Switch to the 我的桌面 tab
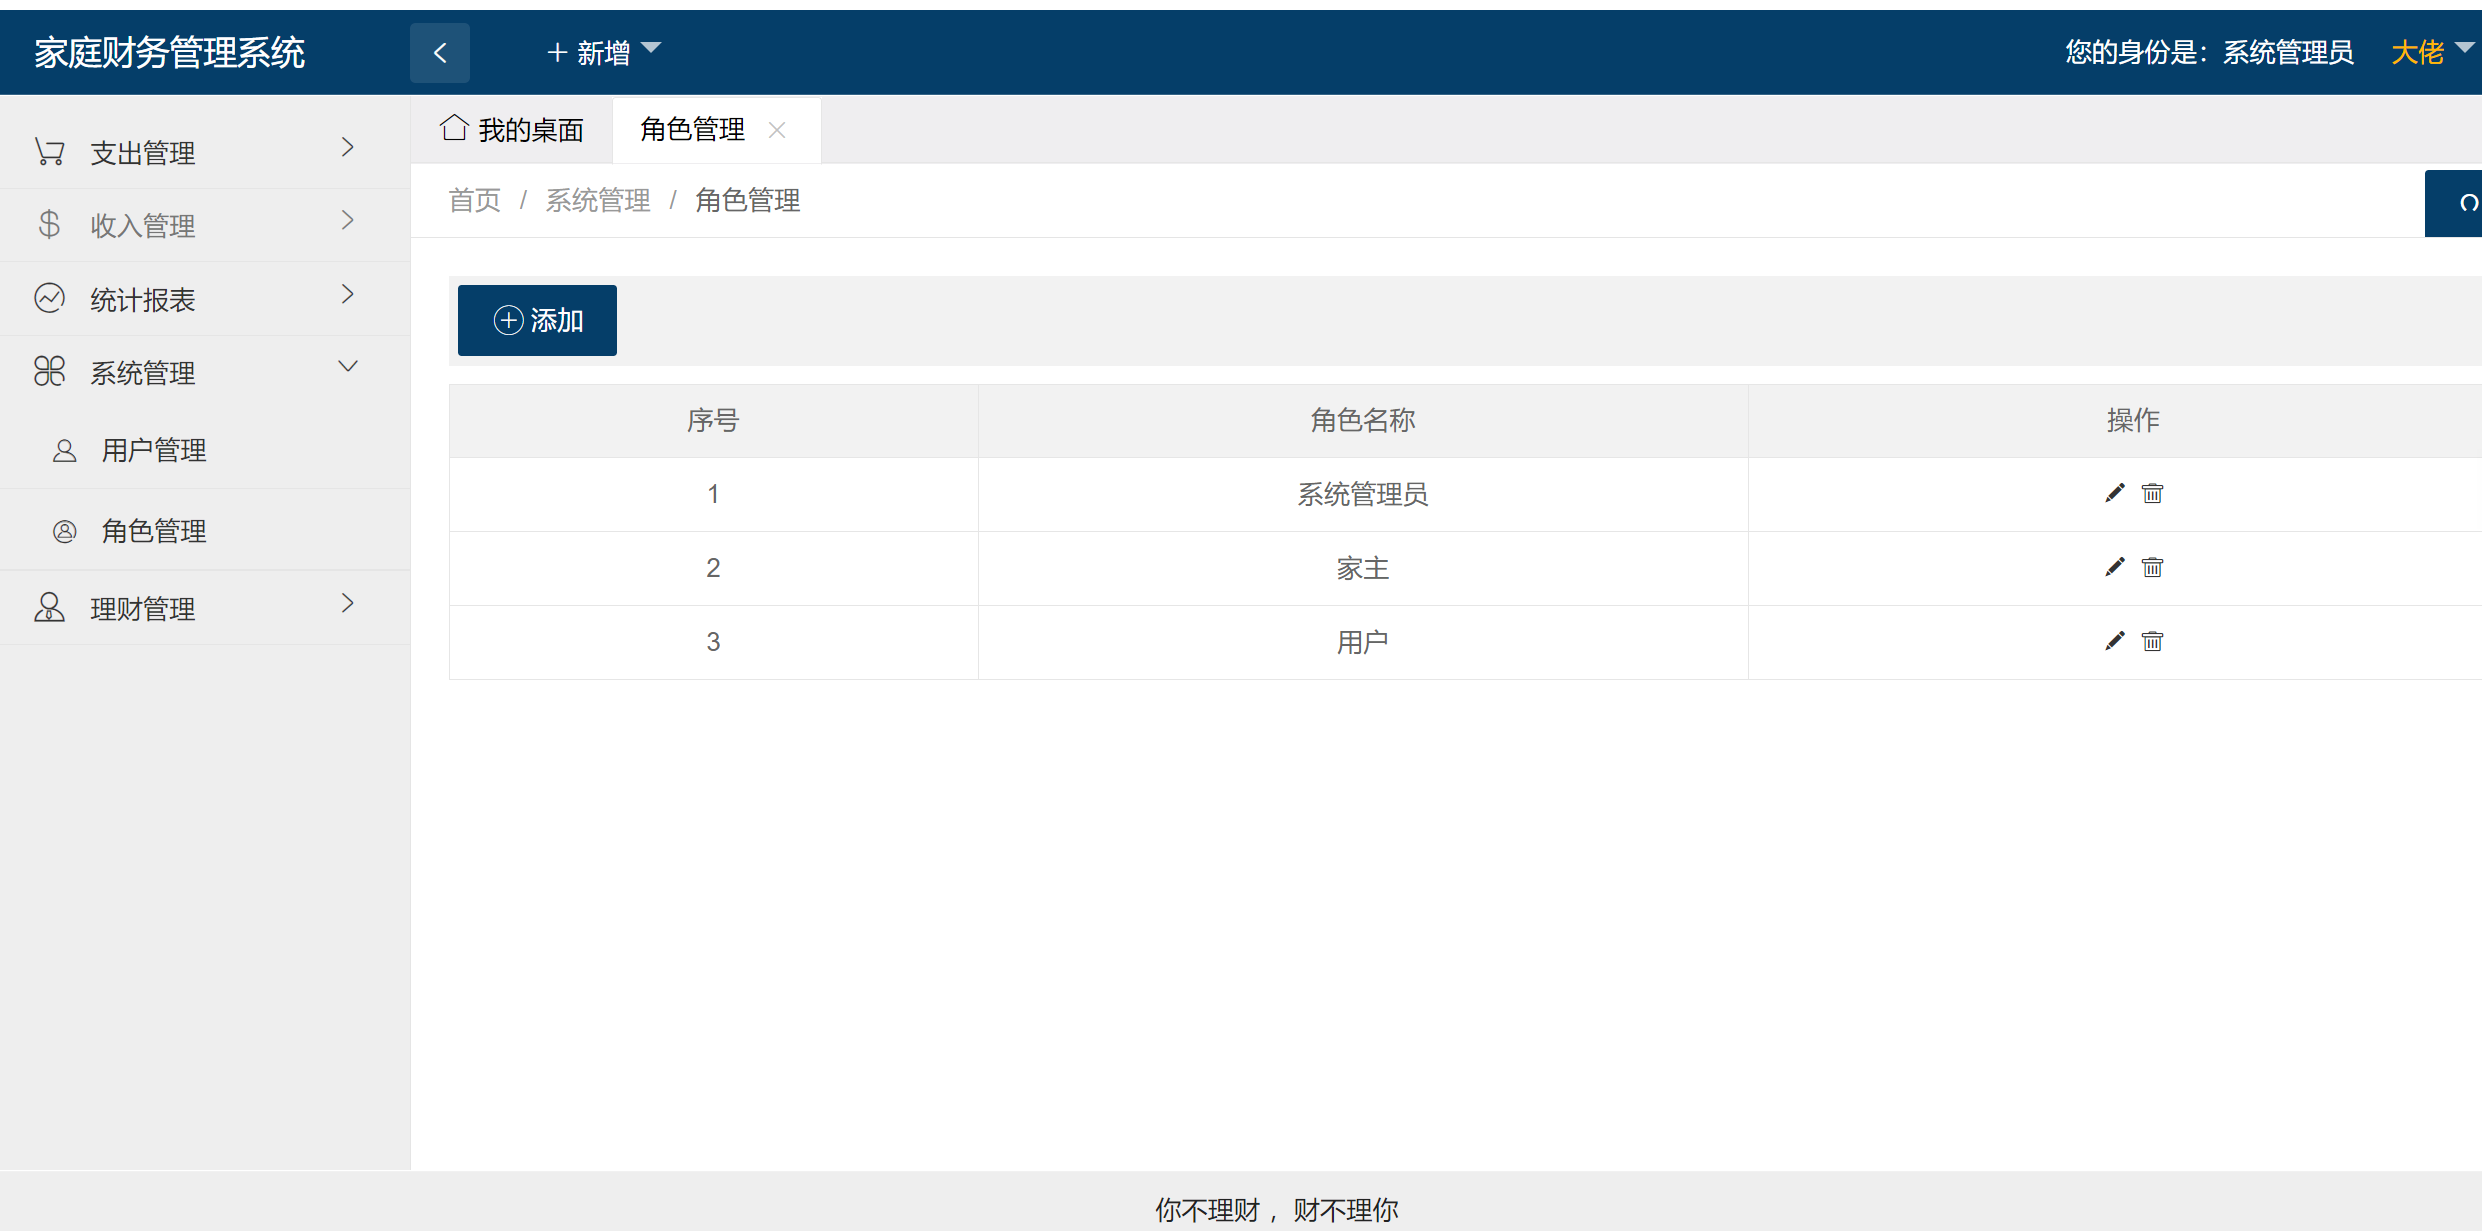2482x1231 pixels. 529,130
